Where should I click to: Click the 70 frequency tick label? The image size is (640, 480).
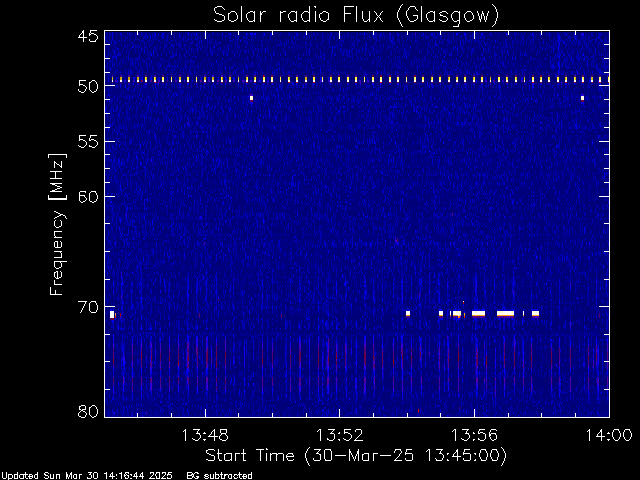(88, 307)
